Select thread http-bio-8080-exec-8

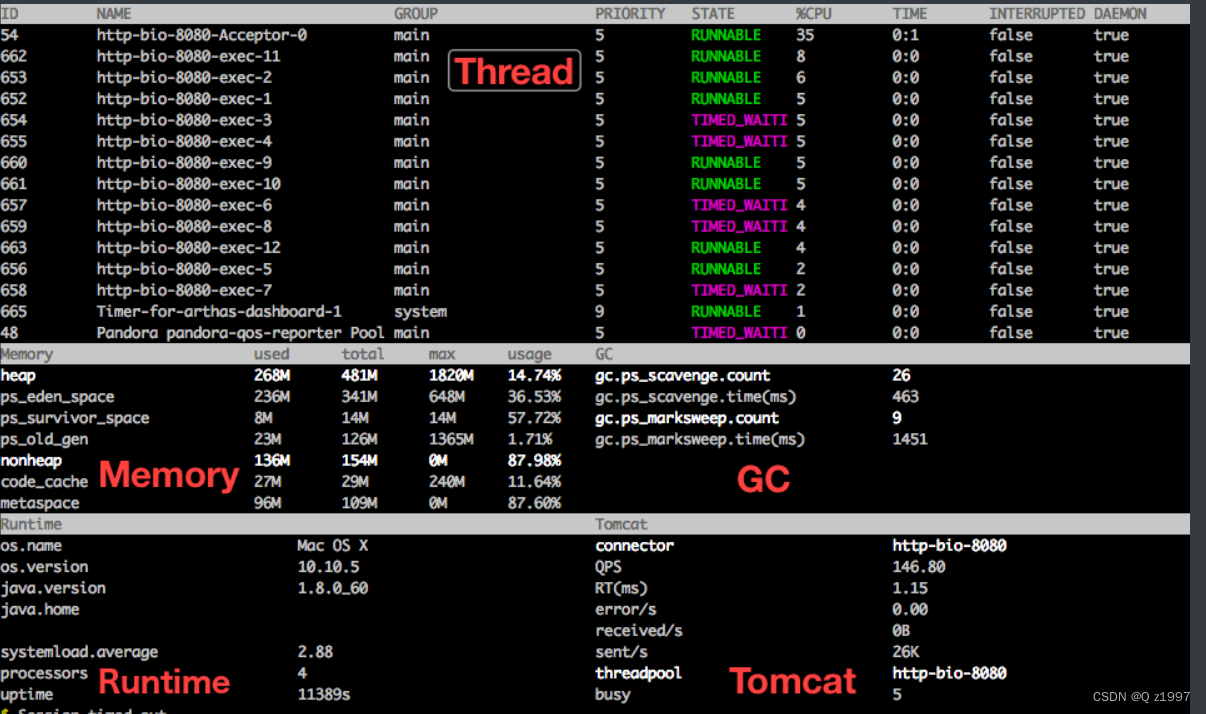[x=184, y=227]
